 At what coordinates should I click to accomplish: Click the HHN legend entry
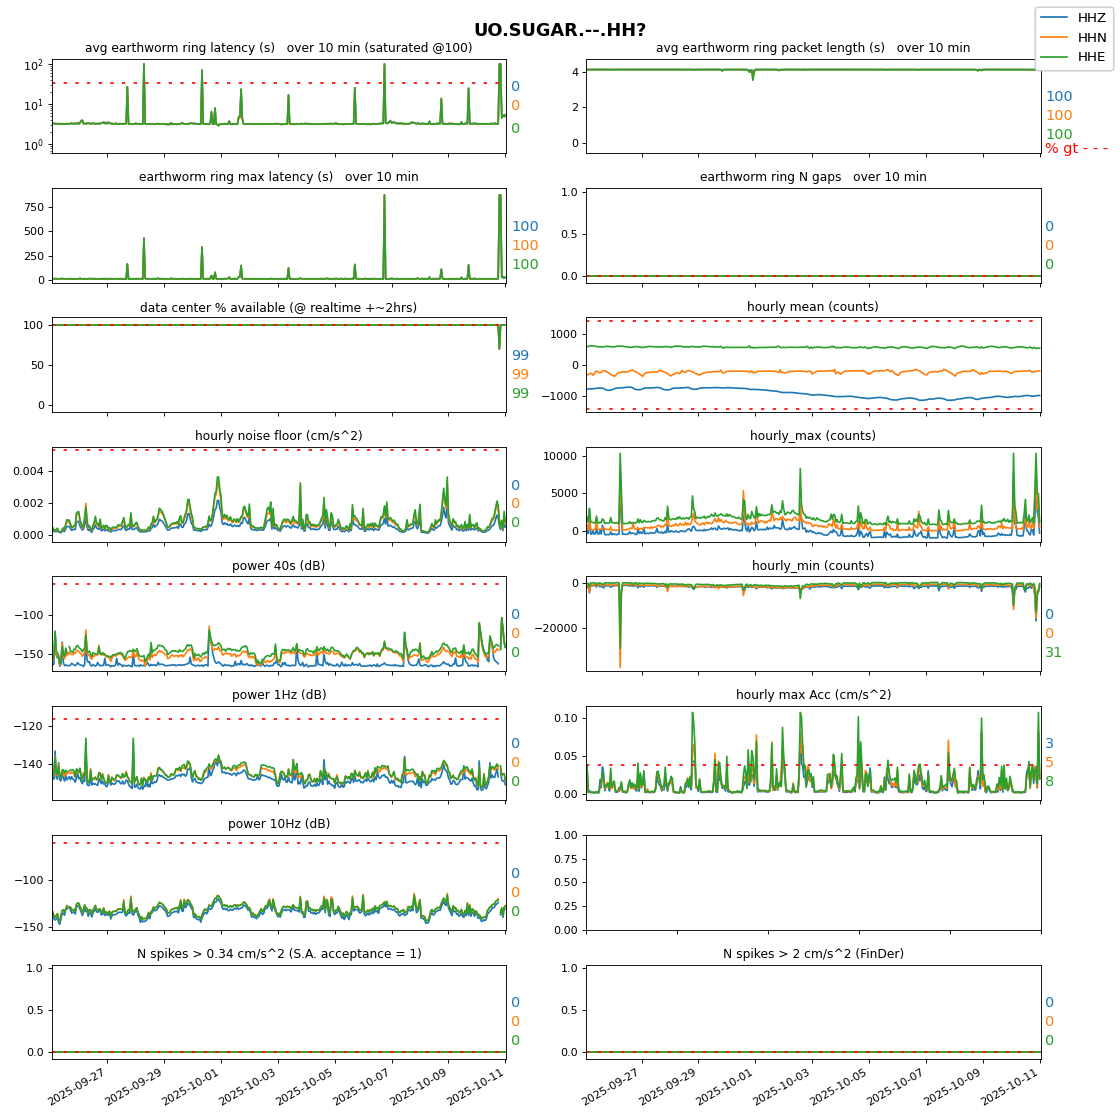pos(1074,37)
